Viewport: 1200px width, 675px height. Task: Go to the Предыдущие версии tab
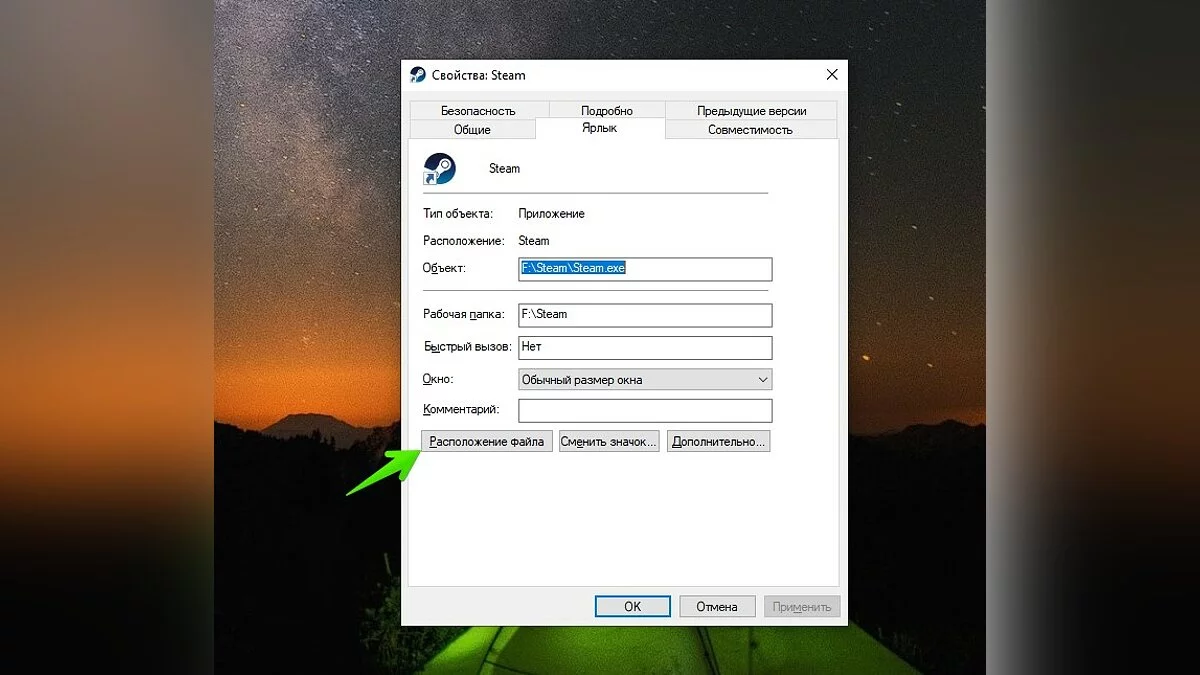pos(751,111)
